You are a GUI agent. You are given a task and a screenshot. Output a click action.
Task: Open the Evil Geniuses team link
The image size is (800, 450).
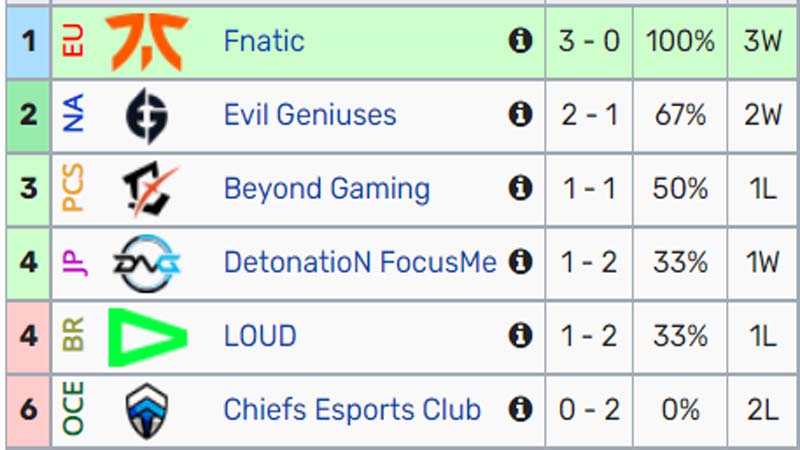[x=310, y=114]
